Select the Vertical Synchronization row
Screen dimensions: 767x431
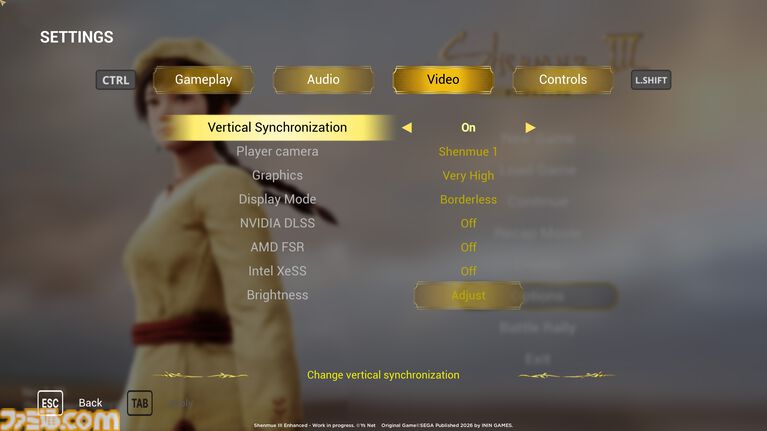[277, 128]
